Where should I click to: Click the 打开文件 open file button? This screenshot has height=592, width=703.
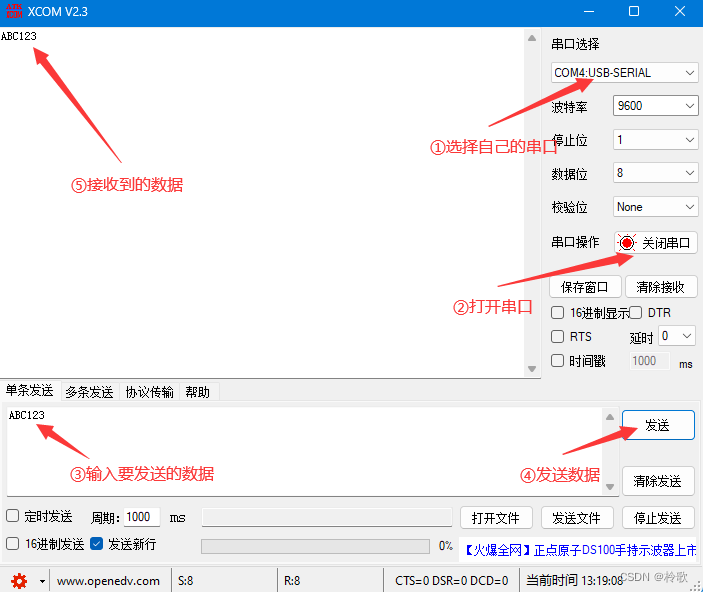click(x=496, y=518)
